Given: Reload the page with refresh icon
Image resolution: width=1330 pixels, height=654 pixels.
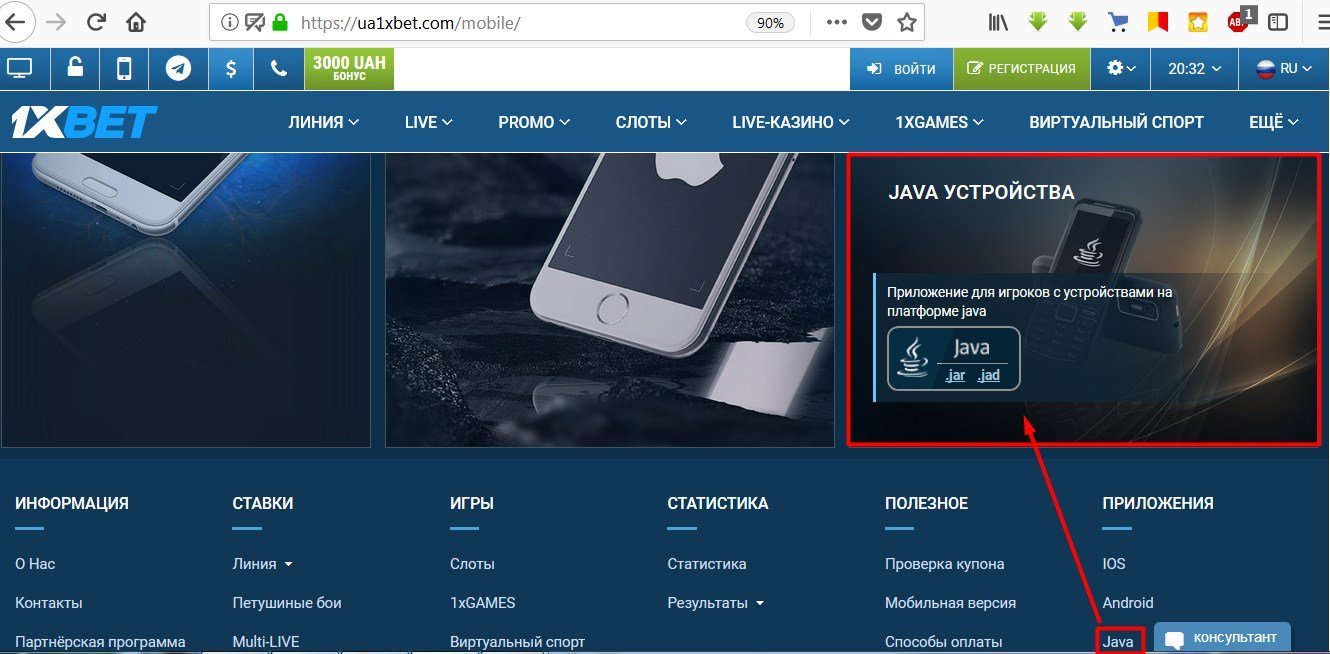Looking at the screenshot, I should (x=97, y=22).
